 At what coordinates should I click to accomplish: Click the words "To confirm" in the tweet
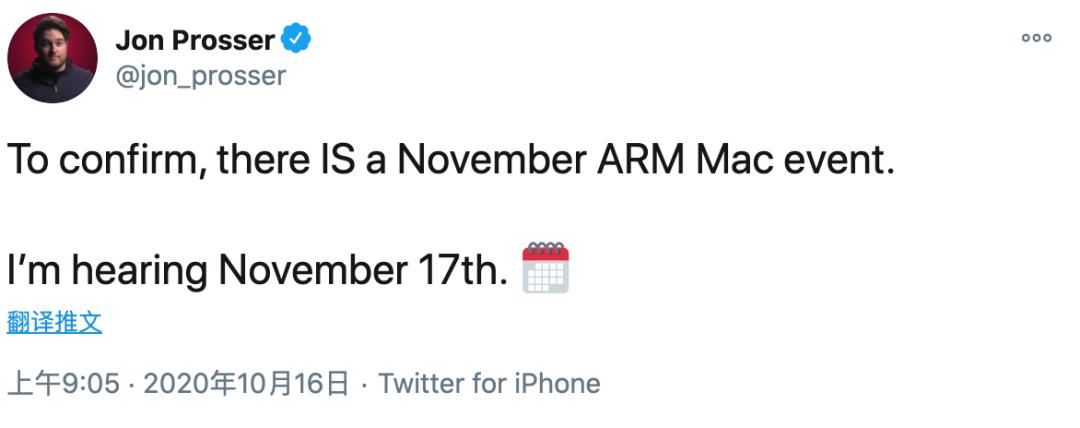pos(104,161)
